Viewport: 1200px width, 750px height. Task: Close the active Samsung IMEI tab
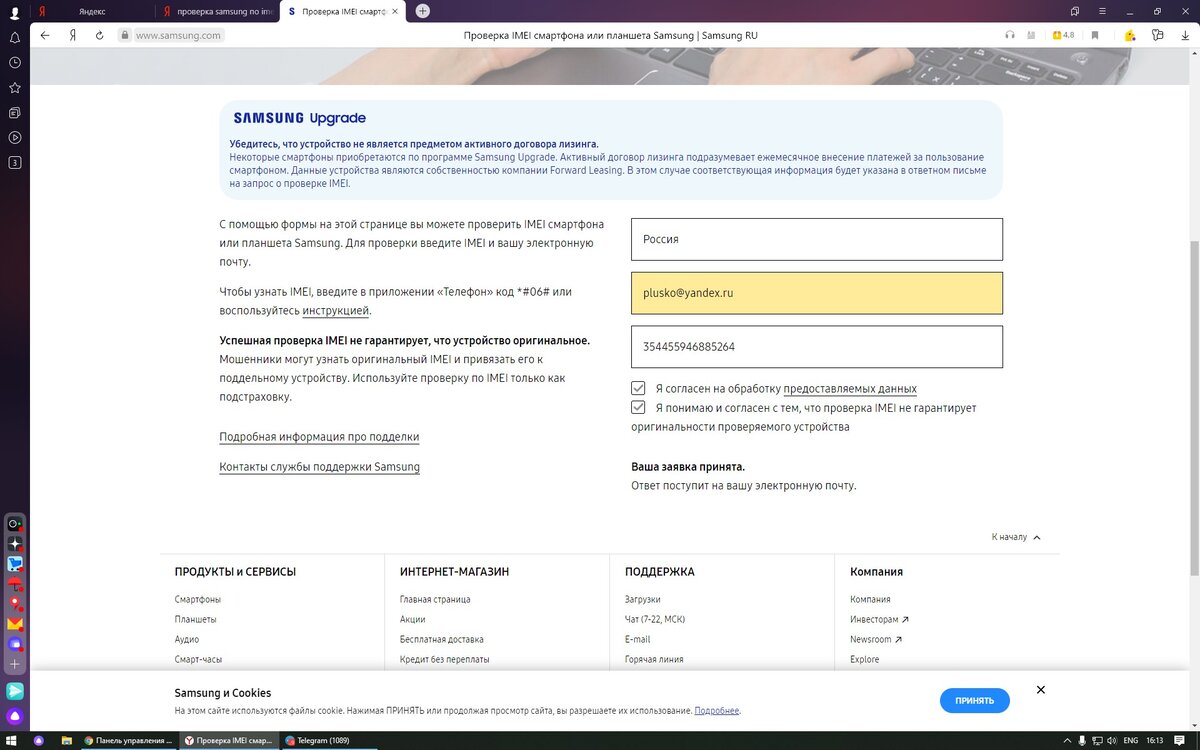[396, 11]
